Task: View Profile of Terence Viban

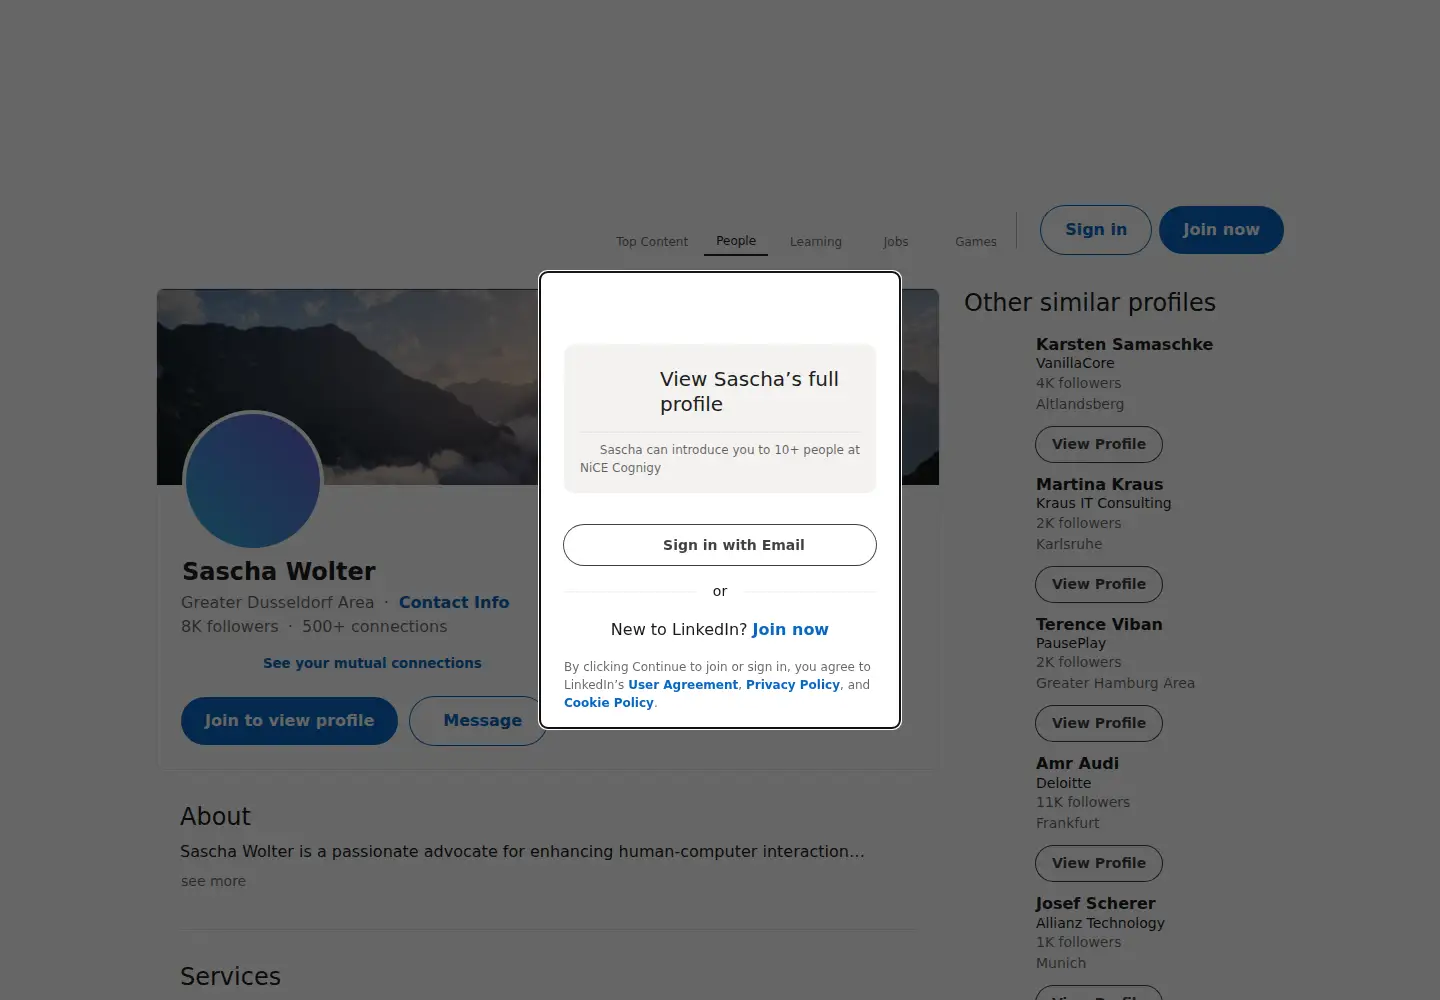Action: coord(1099,724)
